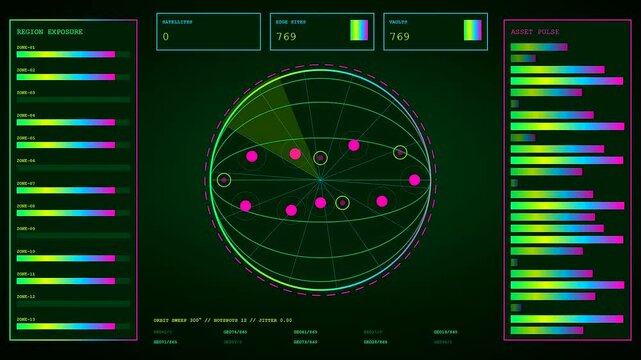Select the pink hotspot directly below the radar center
641x360 pixels.
click(x=320, y=202)
